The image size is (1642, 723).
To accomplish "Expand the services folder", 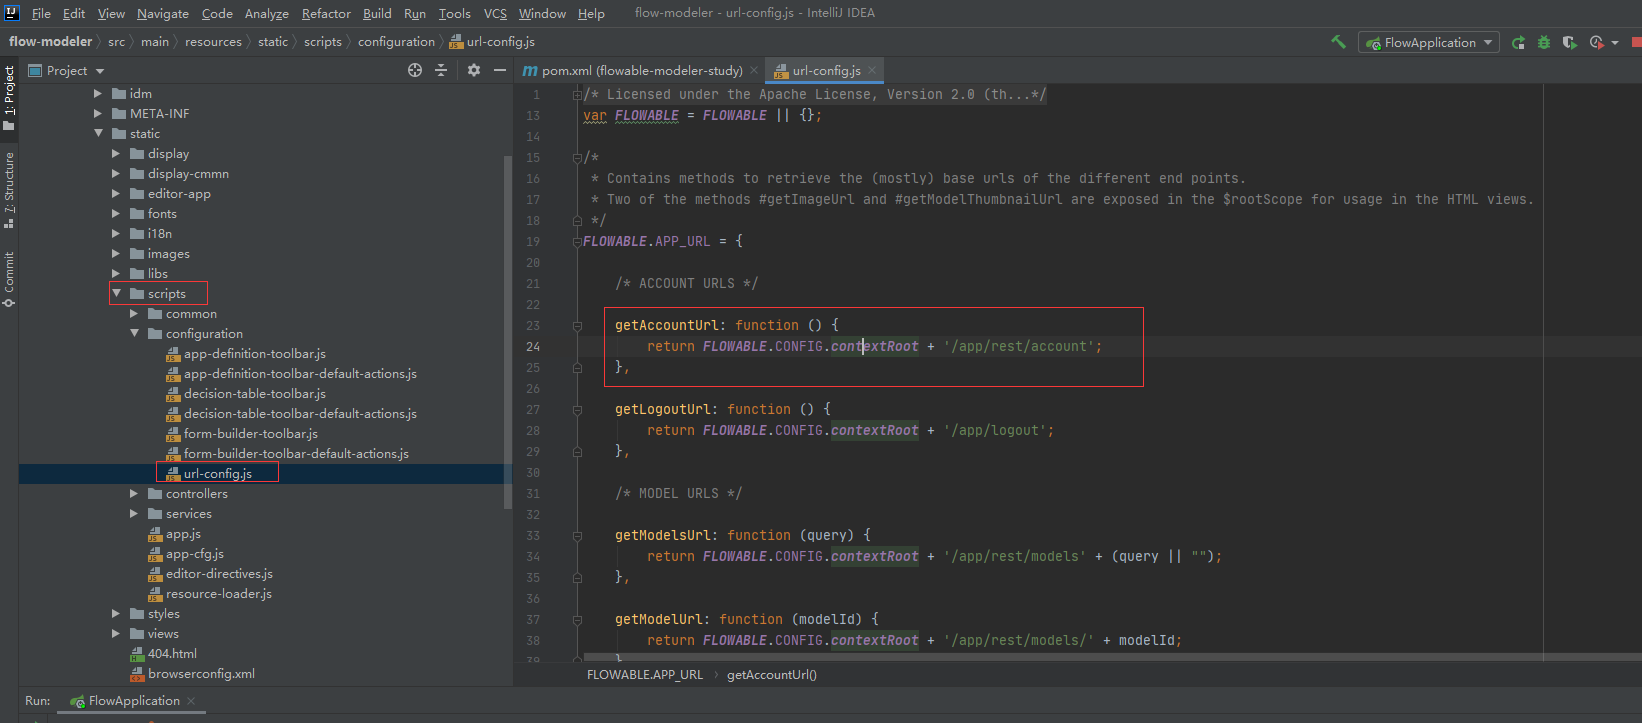I will [x=134, y=513].
